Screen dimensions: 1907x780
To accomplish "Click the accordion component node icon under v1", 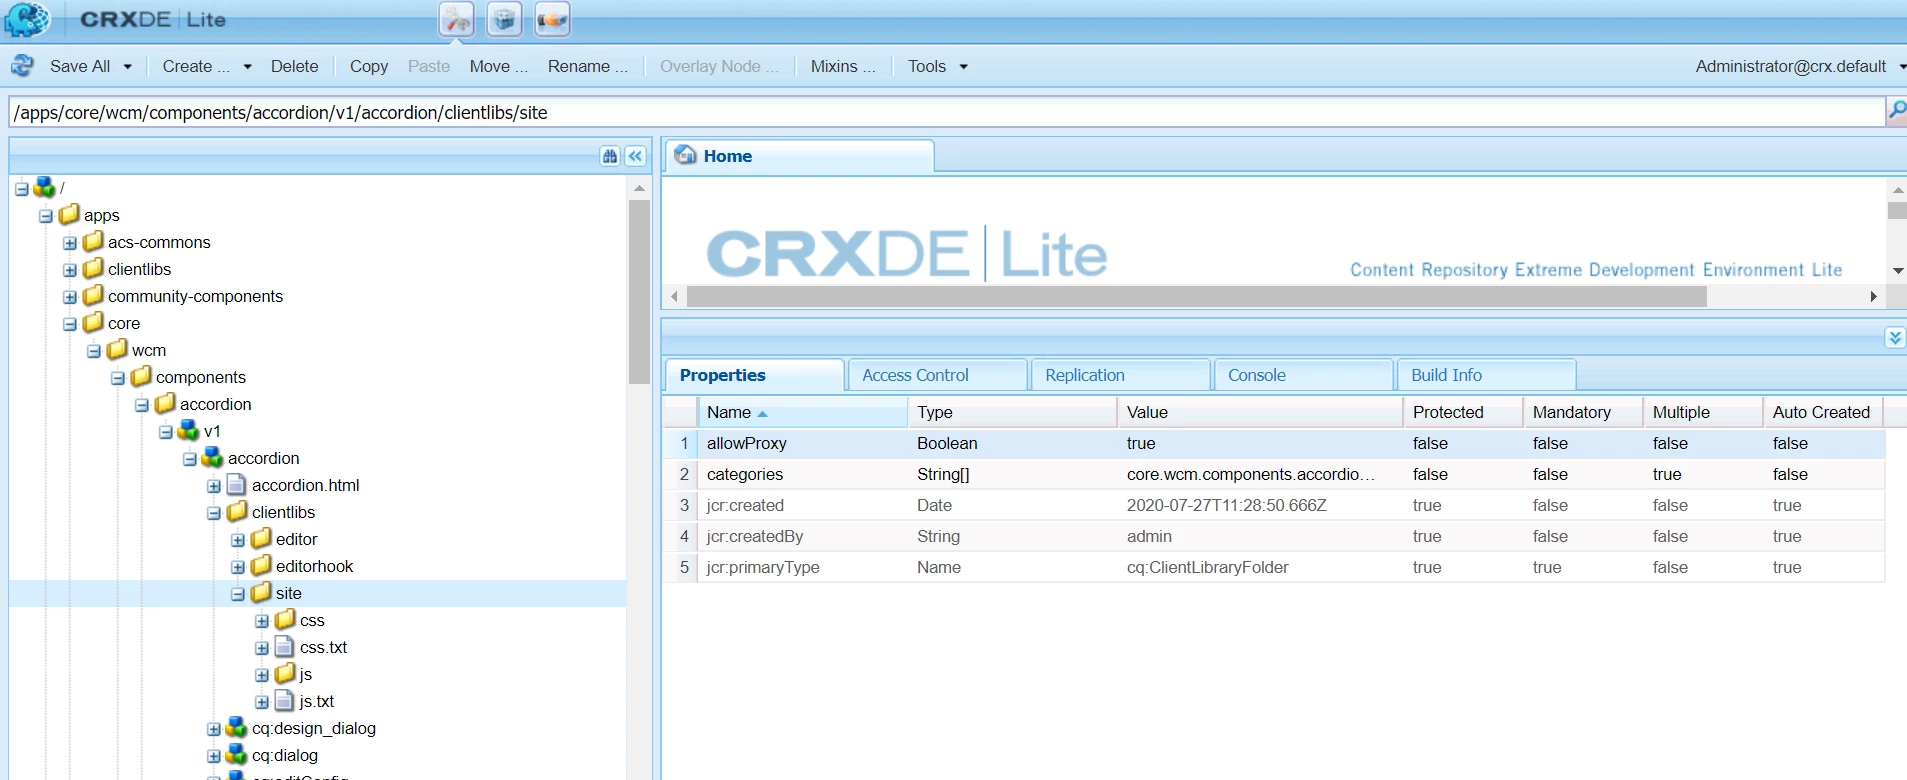I will click(212, 457).
